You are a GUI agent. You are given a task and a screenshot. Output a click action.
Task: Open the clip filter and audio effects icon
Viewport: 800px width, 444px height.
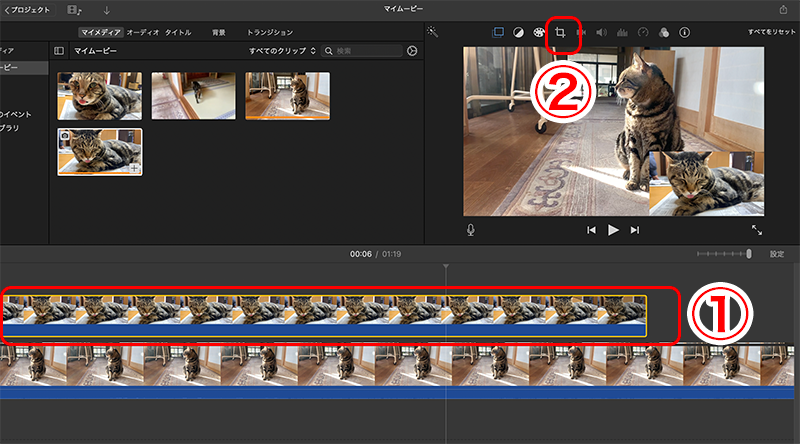(663, 32)
